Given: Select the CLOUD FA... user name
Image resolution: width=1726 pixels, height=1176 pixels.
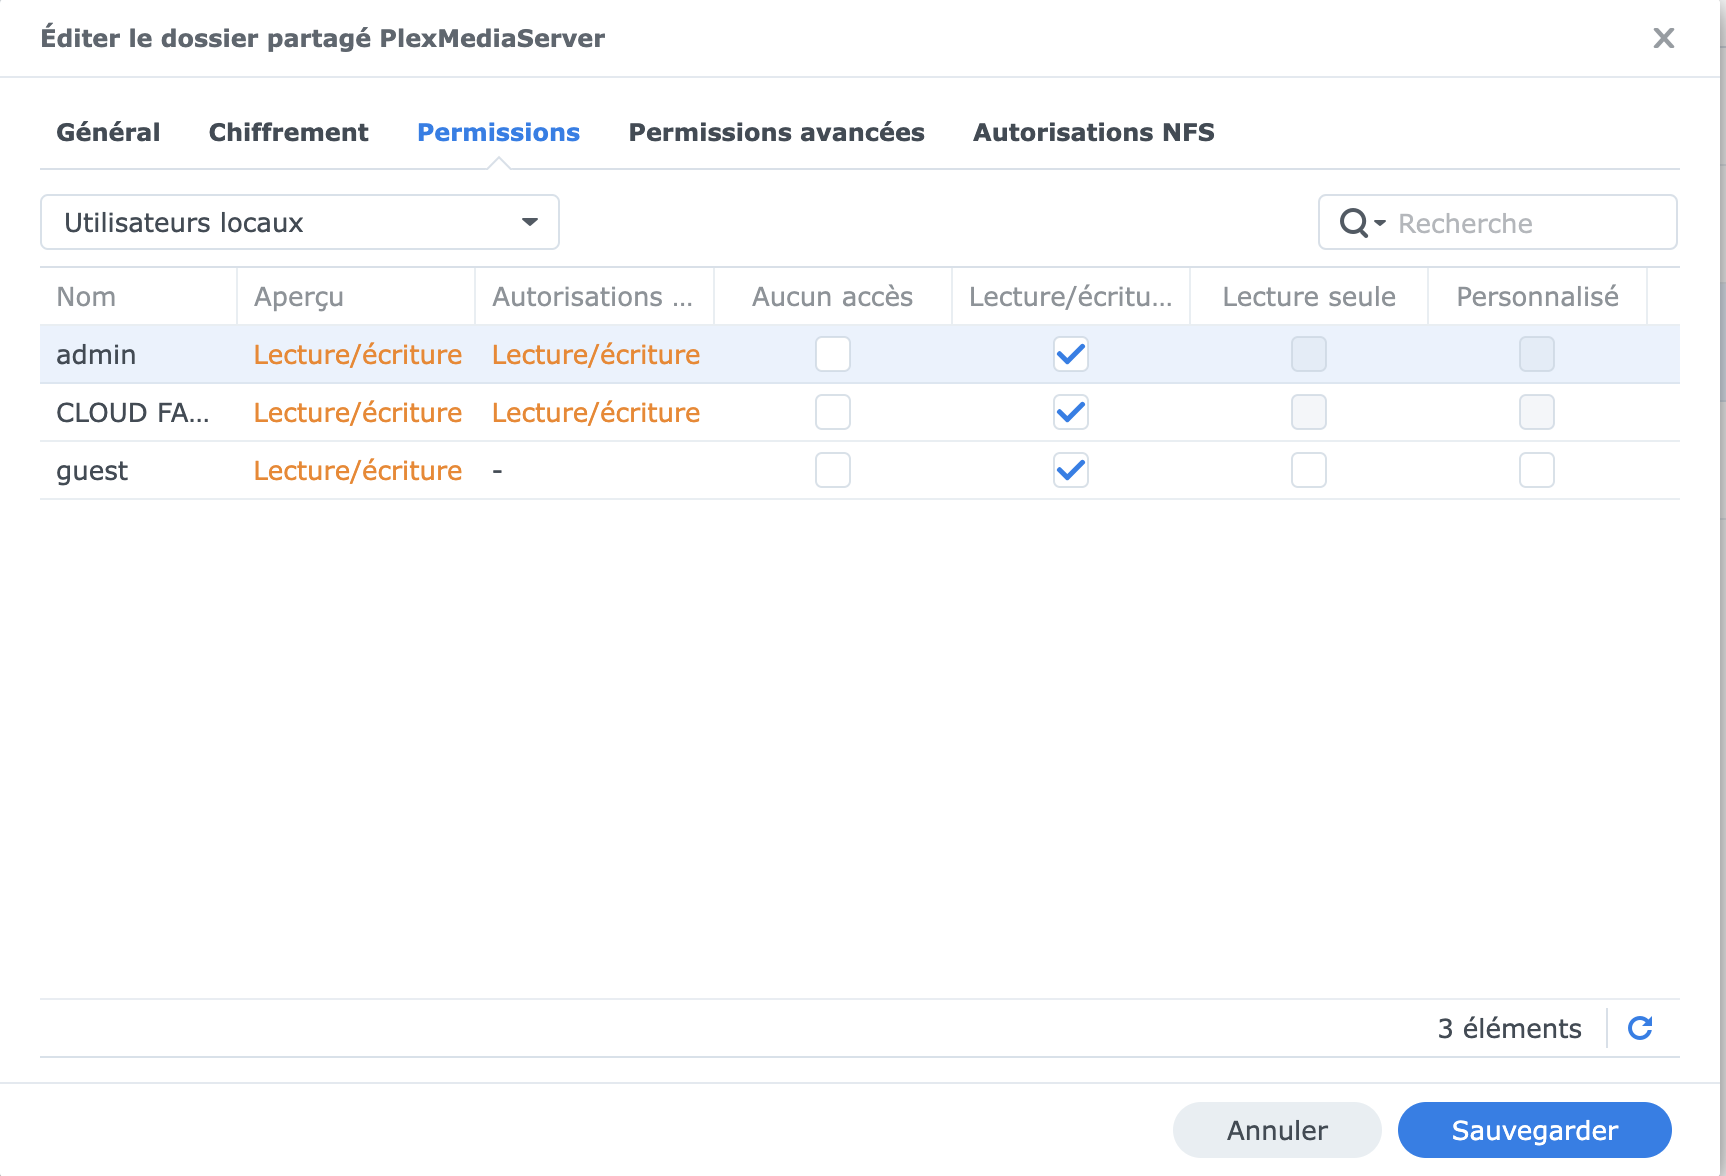Looking at the screenshot, I should (133, 412).
